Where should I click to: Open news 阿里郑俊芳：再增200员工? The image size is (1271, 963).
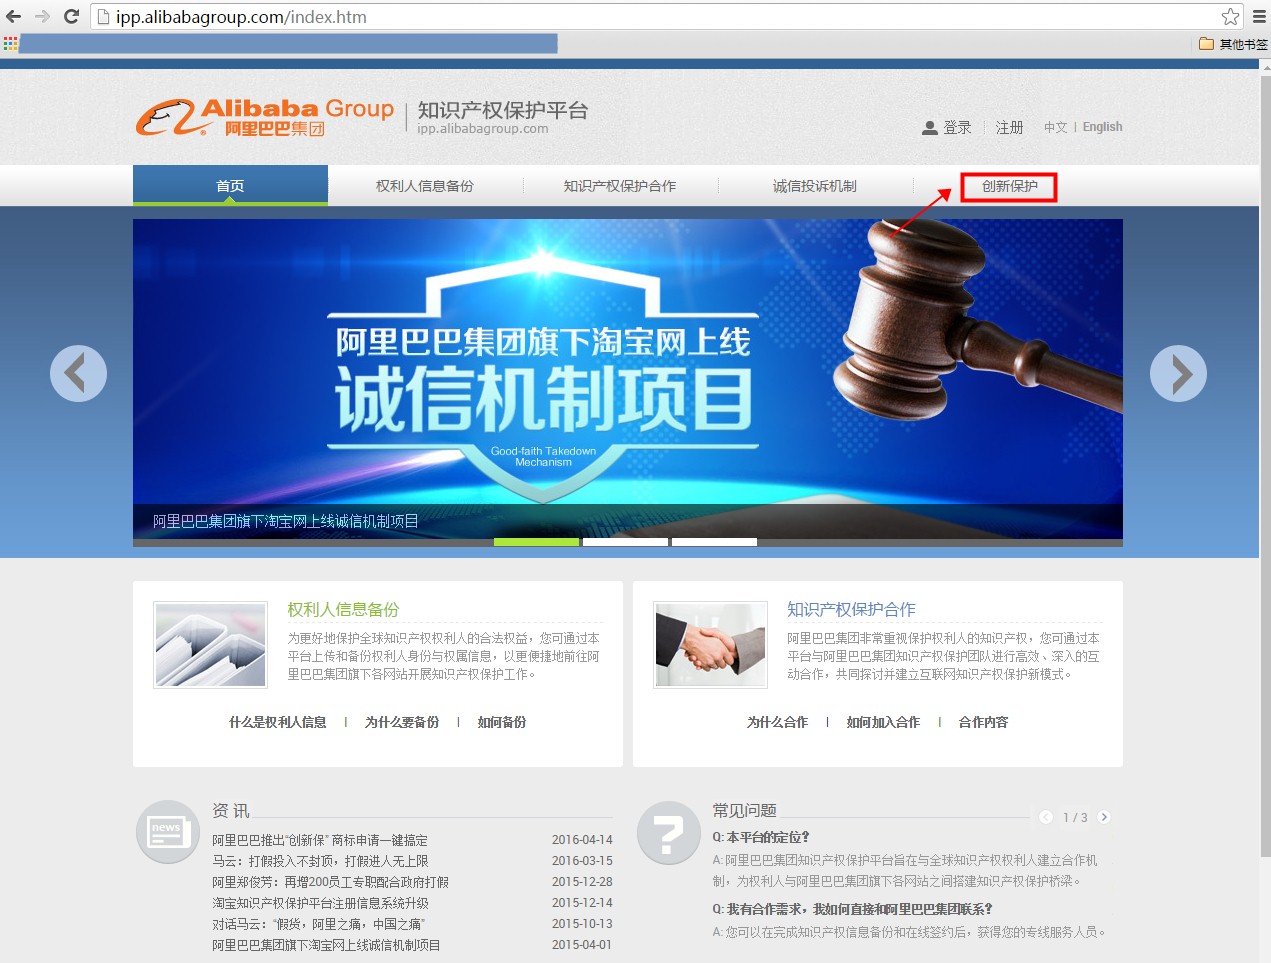[330, 882]
